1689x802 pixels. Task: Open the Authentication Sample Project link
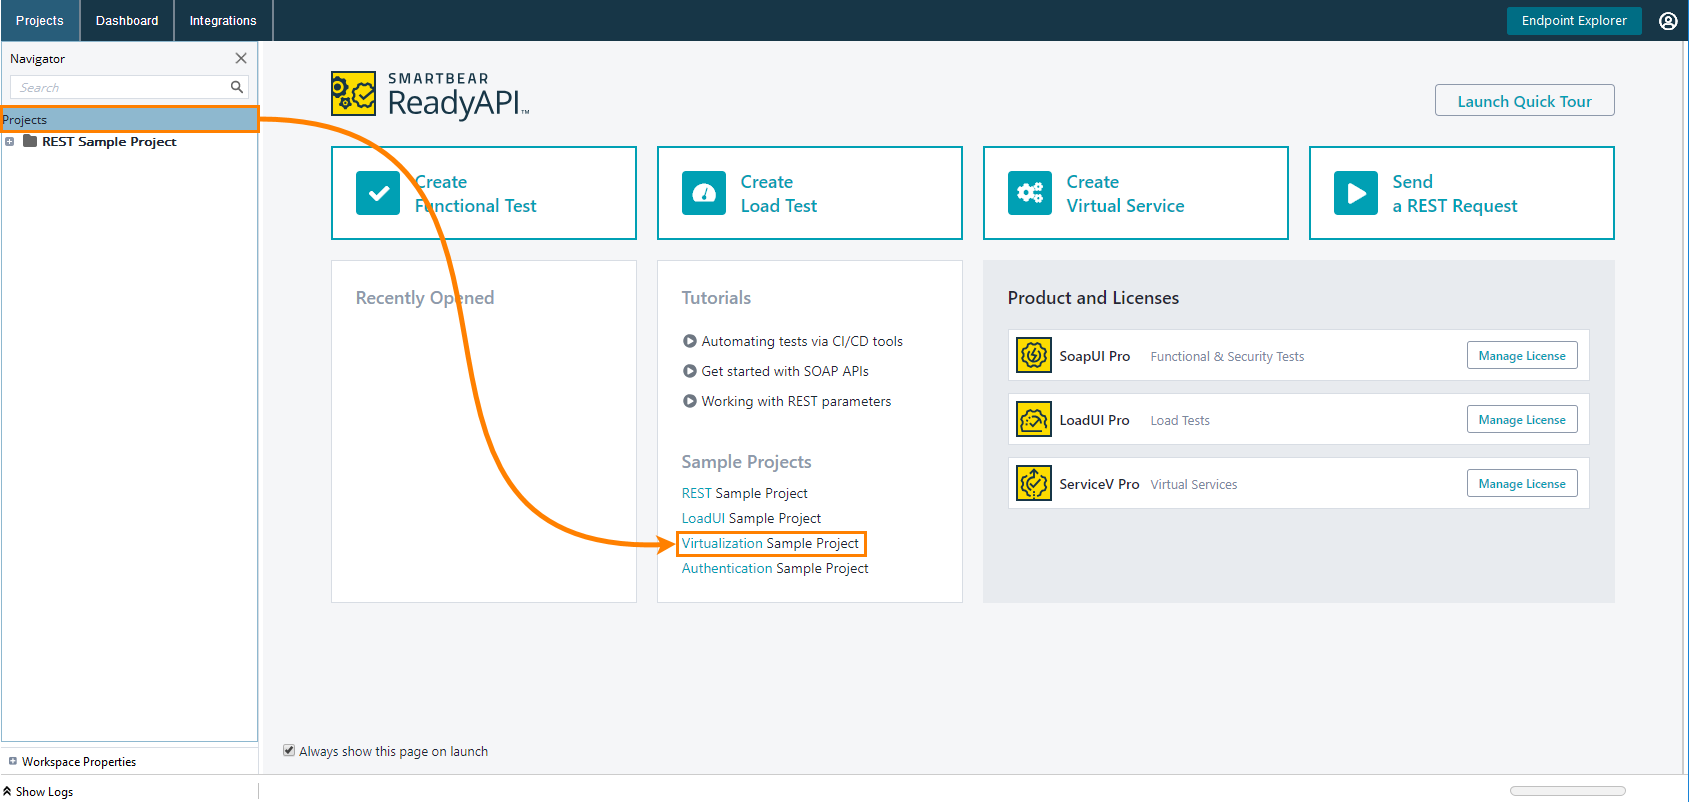tap(775, 568)
